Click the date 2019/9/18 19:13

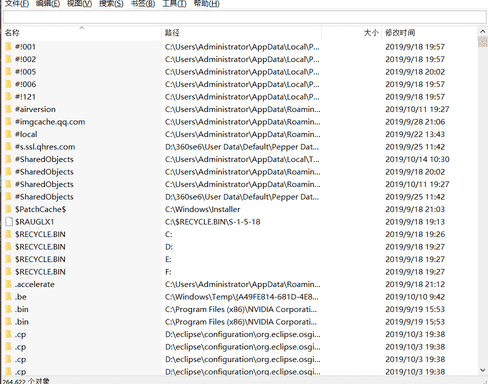tap(415, 222)
